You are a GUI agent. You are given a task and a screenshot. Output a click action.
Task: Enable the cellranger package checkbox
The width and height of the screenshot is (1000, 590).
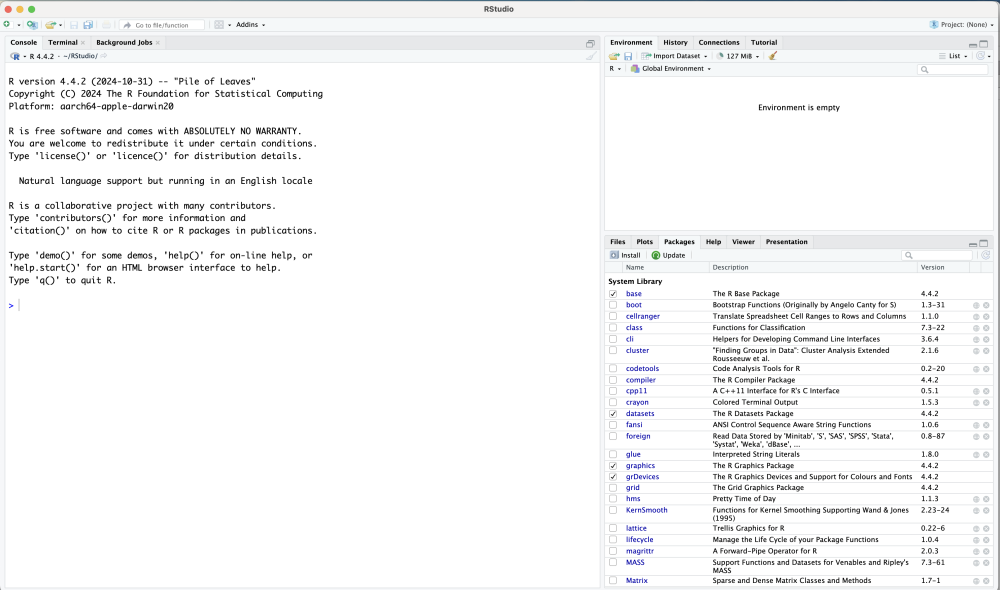[x=613, y=316]
